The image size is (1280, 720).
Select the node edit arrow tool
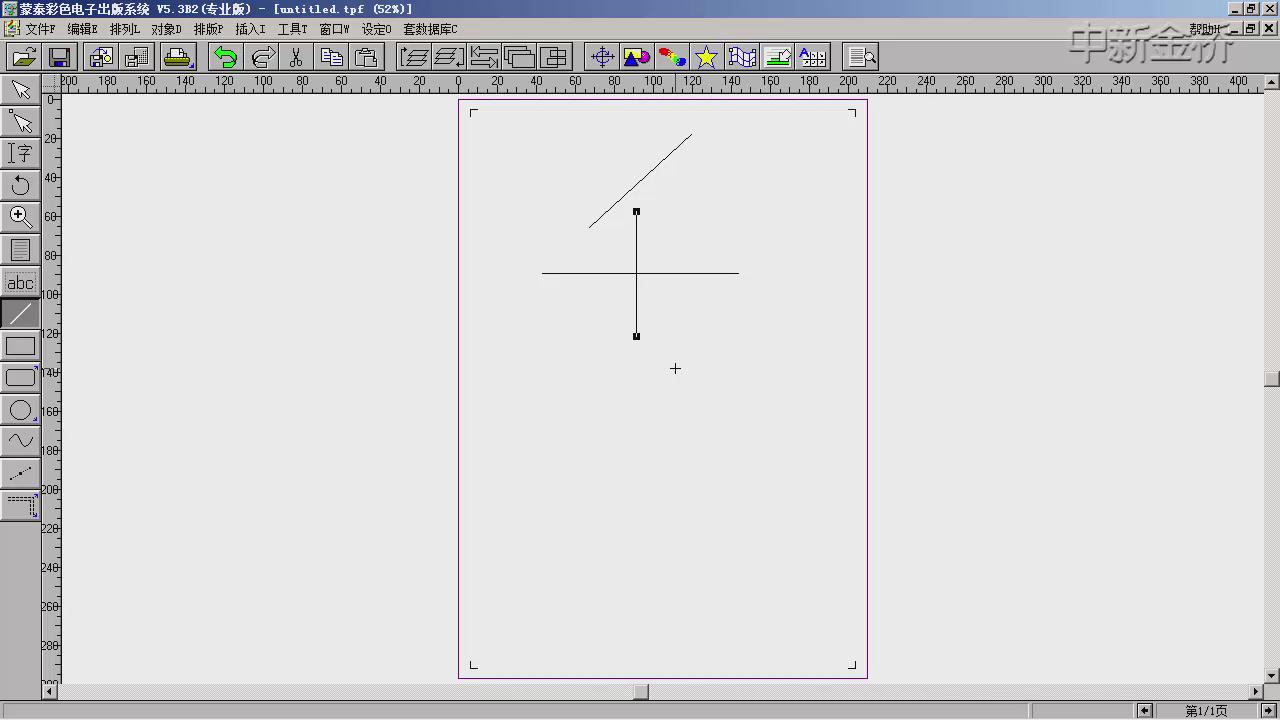[20, 122]
